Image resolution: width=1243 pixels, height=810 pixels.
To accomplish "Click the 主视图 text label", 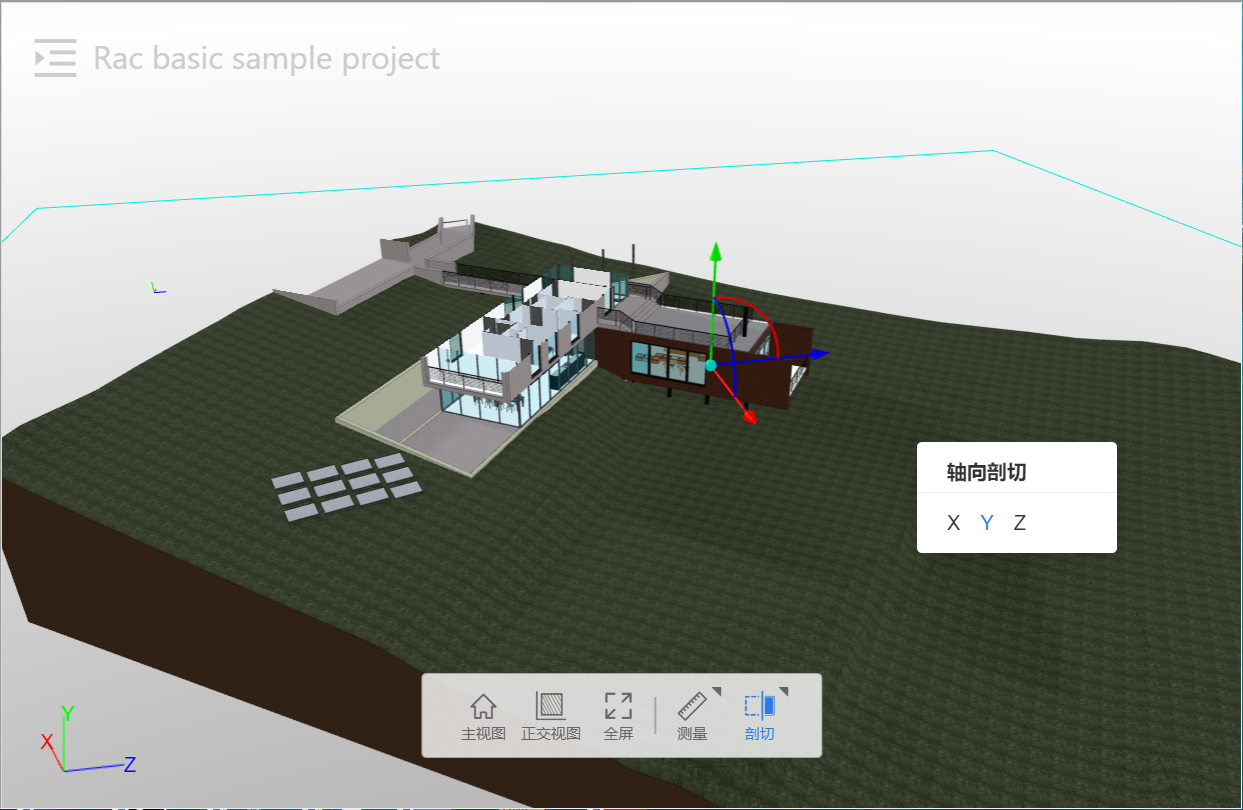I will point(483,734).
